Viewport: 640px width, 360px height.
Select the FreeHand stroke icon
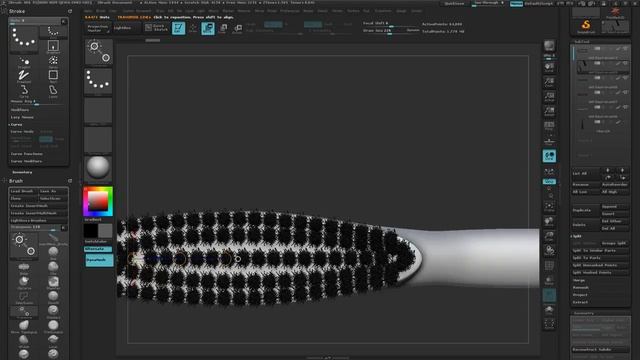24,76
